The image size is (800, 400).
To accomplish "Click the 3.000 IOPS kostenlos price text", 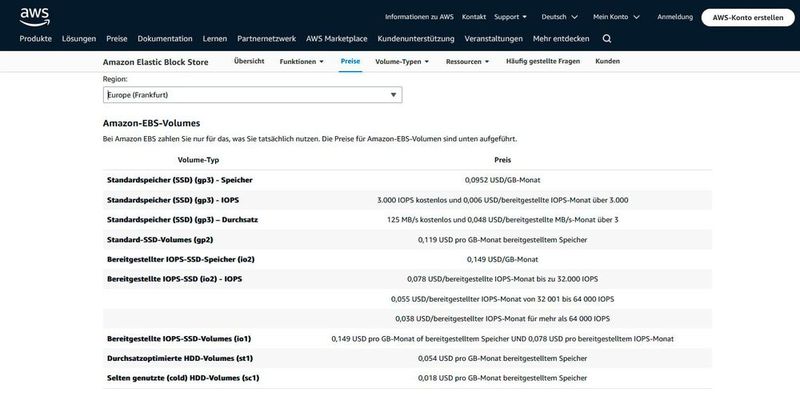I will pyautogui.click(x=503, y=200).
